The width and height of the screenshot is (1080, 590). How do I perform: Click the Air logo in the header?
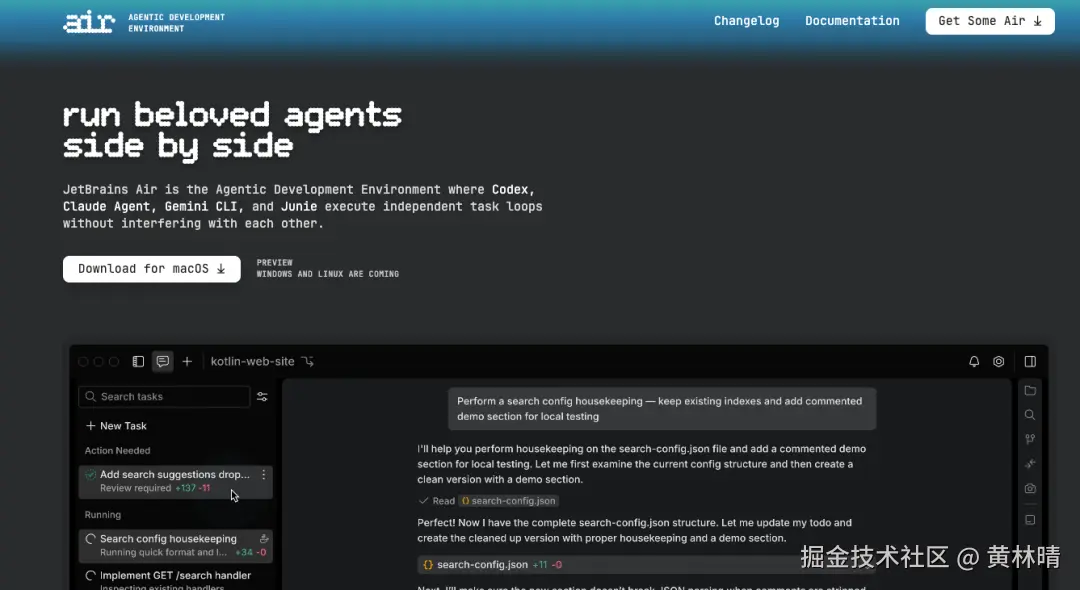[89, 22]
